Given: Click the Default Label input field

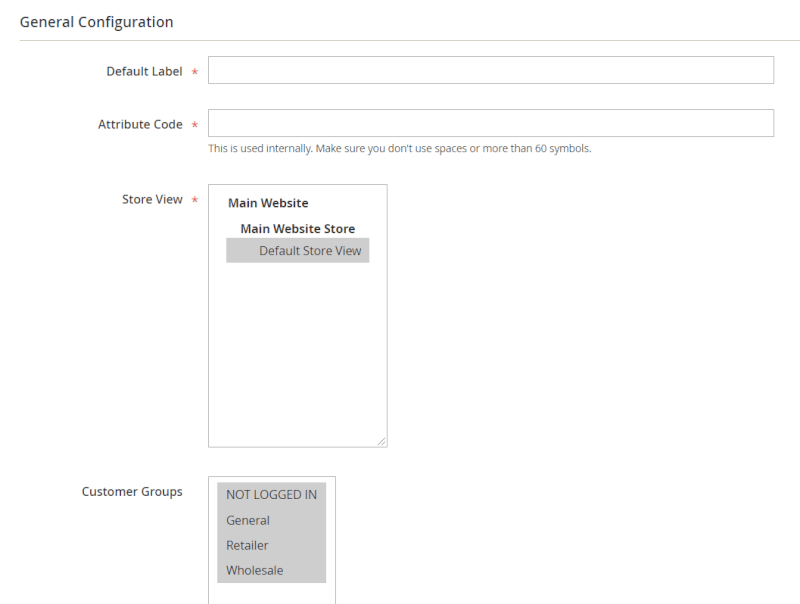Looking at the screenshot, I should point(490,70).
